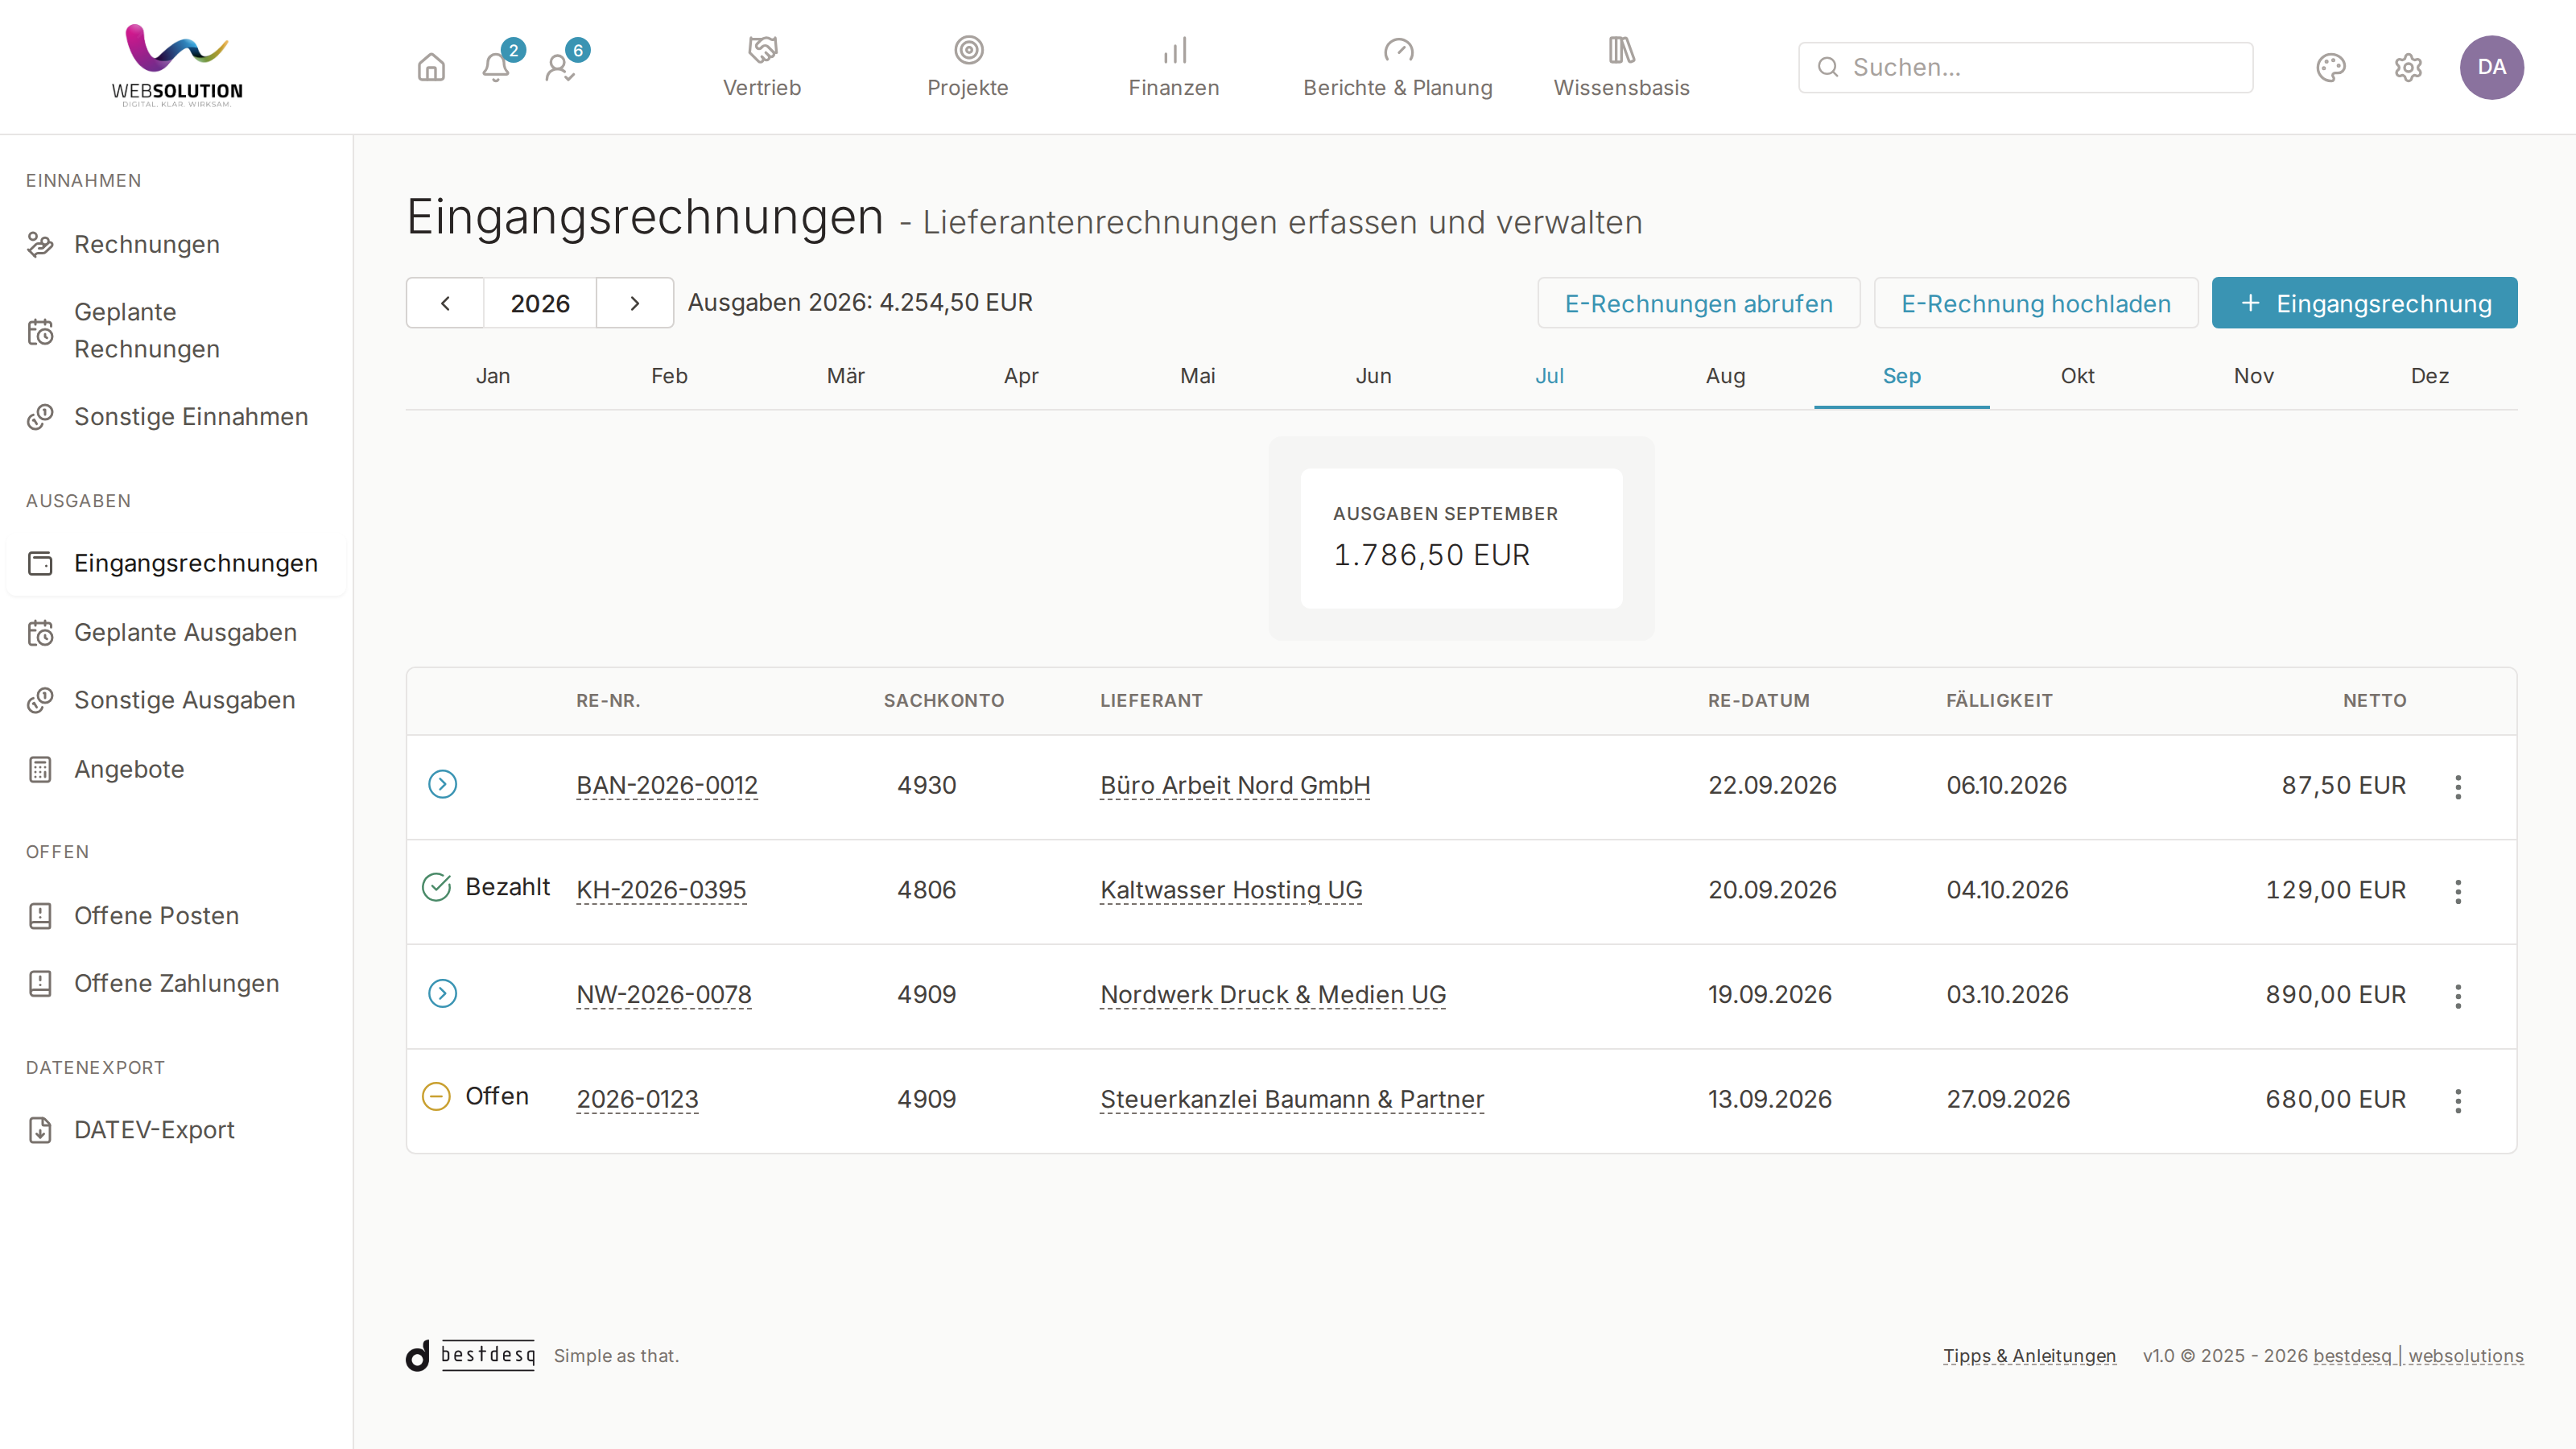This screenshot has width=2576, height=1449.
Task: Open invoice link 2026-0123
Action: point(637,1099)
